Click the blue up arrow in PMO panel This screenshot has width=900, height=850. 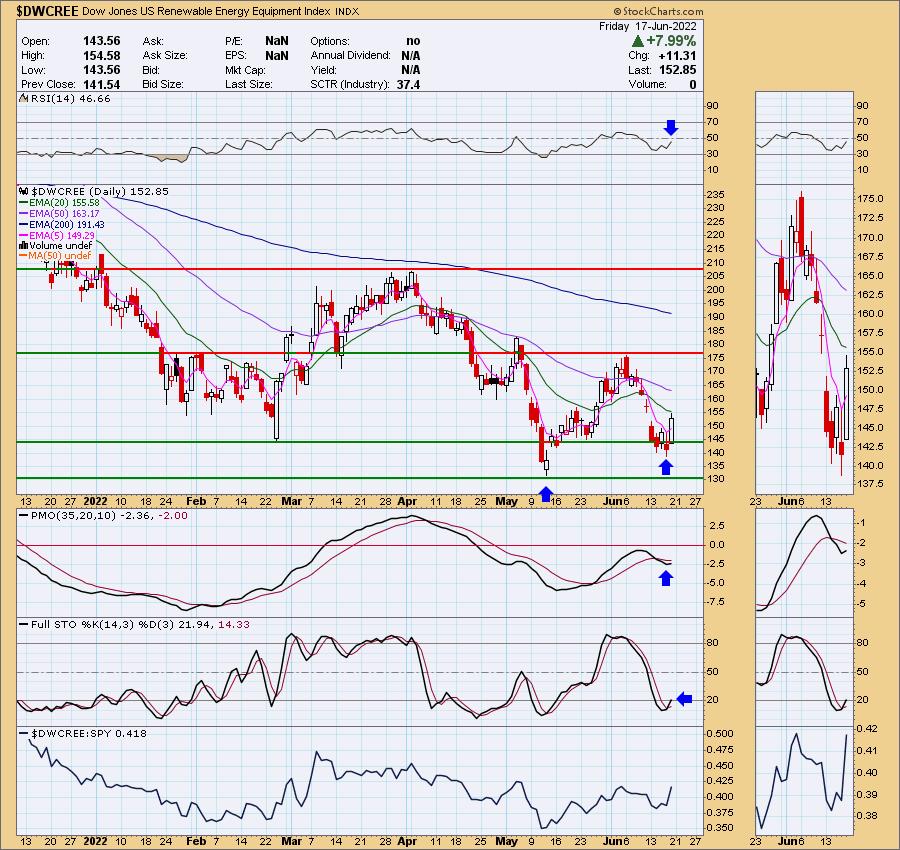[667, 577]
